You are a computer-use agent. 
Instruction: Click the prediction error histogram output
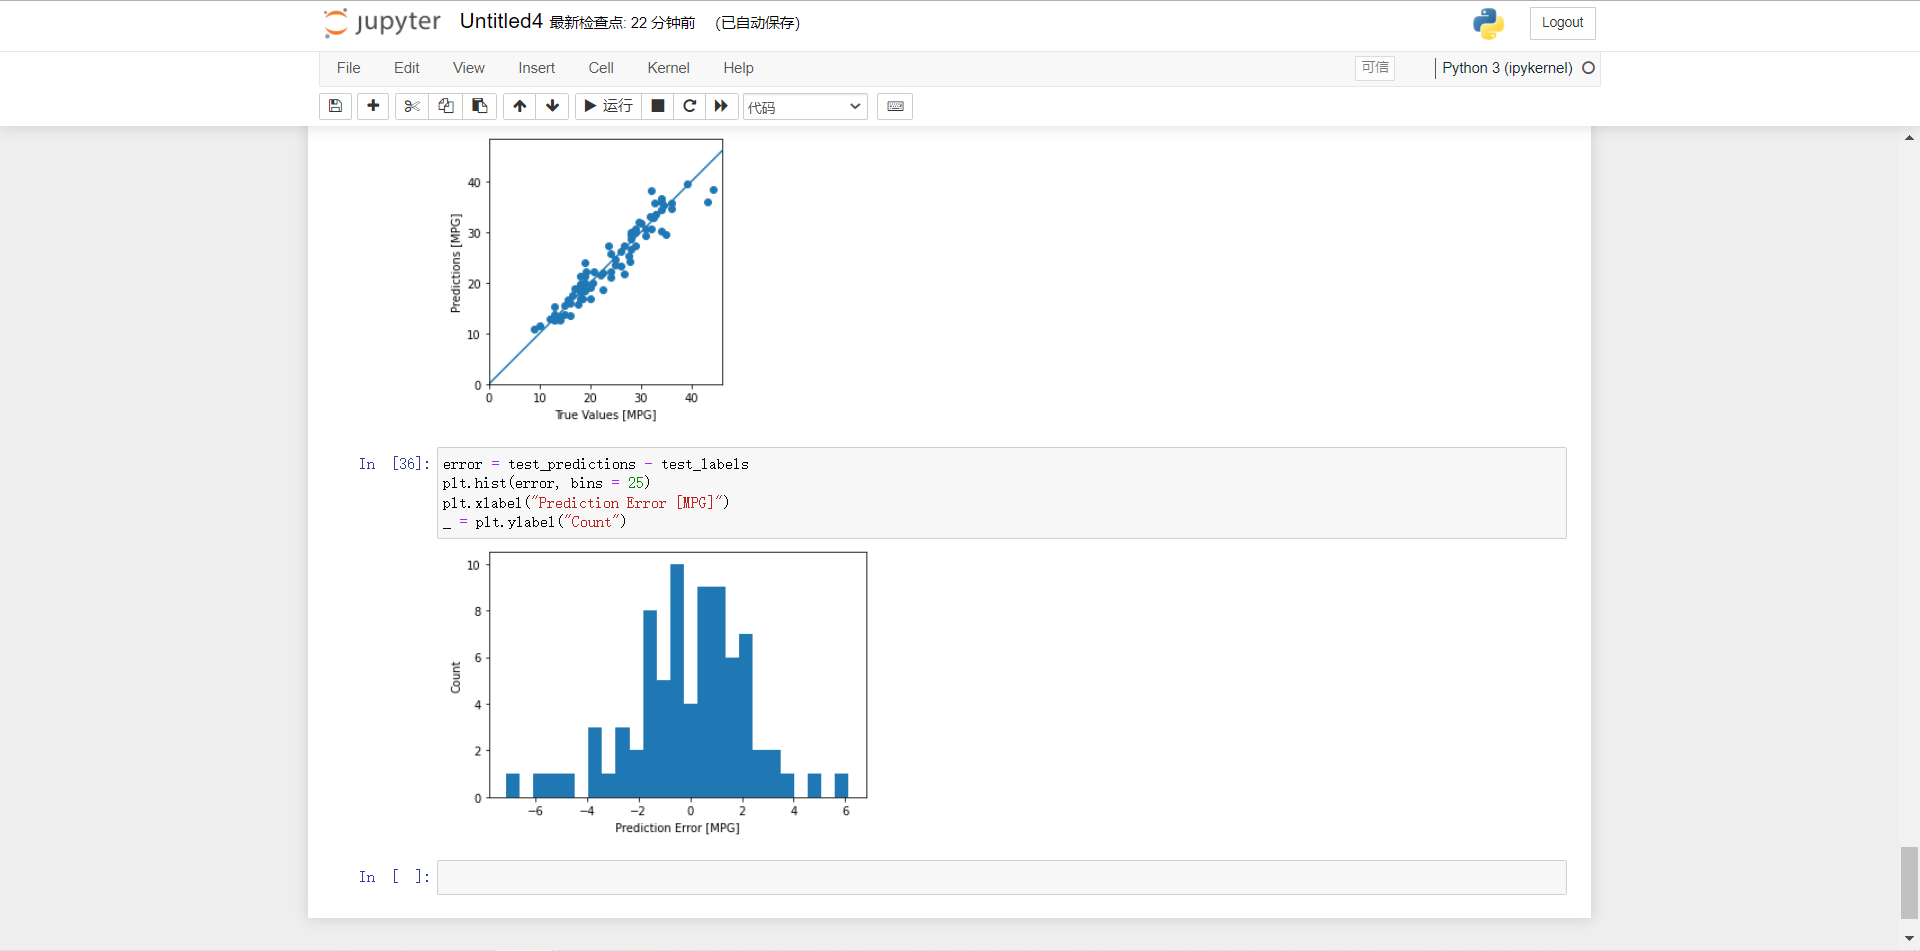(659, 693)
